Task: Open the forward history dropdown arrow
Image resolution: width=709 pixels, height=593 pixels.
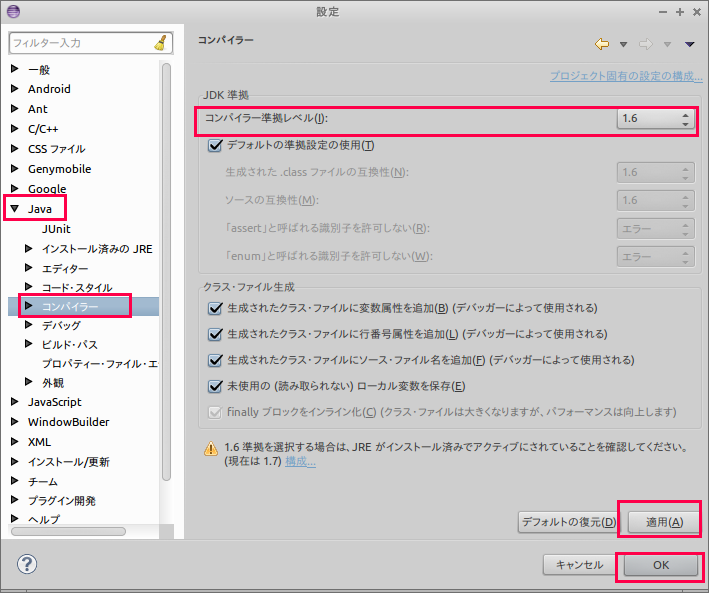Action: coord(667,44)
